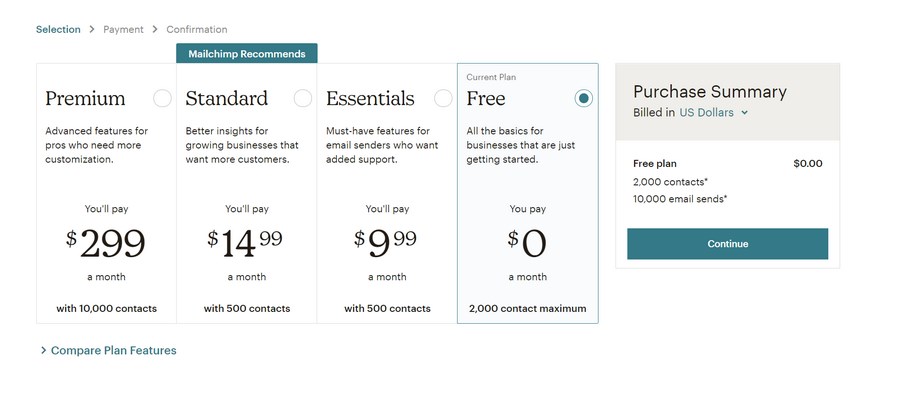This screenshot has width=900, height=400.
Task: Select the Premium plan radio button
Action: (163, 98)
